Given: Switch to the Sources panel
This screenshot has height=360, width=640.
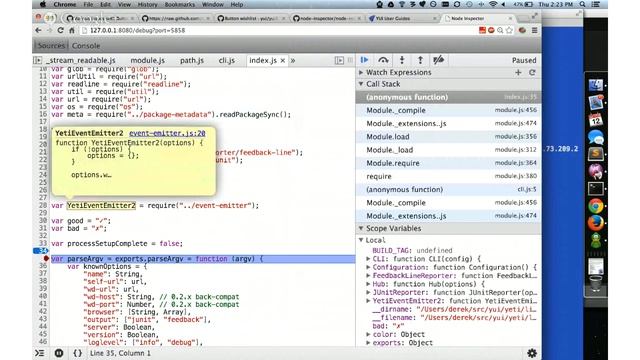Looking at the screenshot, I should 51,46.
